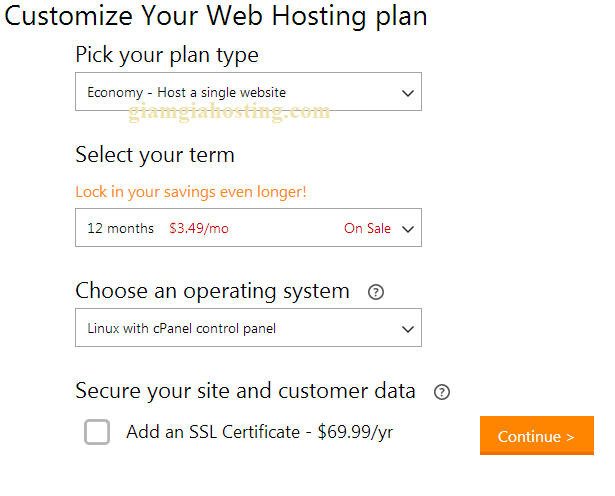Enable the Add an SSL Certificate checkbox
The width and height of the screenshot is (615, 496).
coord(97,432)
